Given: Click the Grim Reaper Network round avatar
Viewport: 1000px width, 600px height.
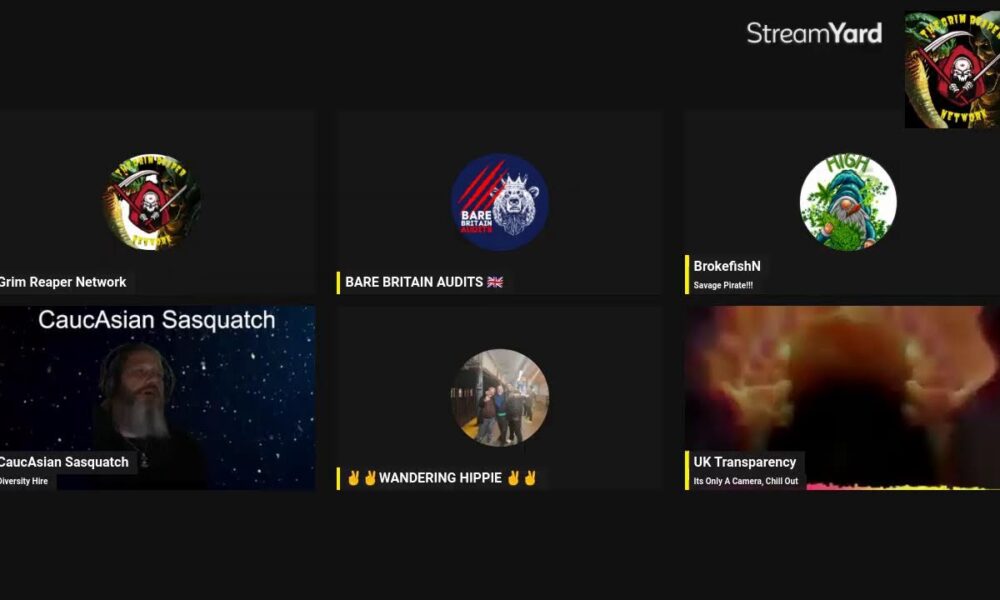Looking at the screenshot, I should pyautogui.click(x=152, y=202).
